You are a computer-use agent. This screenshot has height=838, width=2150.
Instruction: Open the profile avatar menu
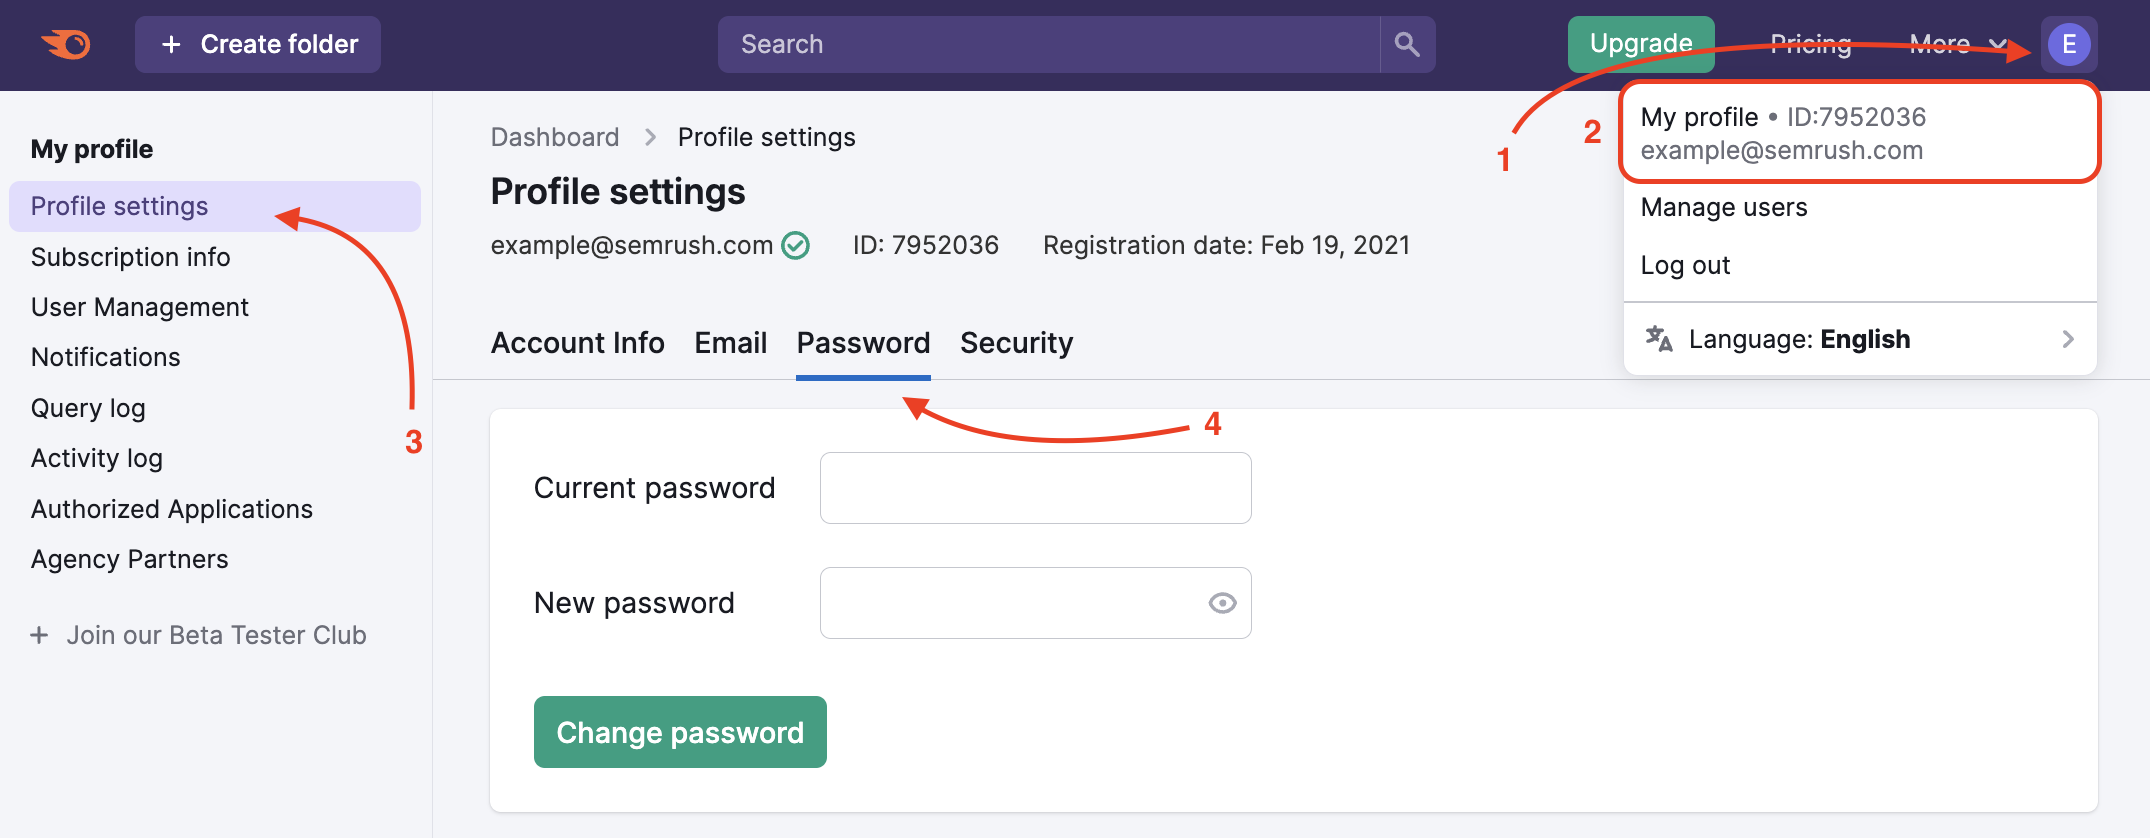(x=2069, y=44)
